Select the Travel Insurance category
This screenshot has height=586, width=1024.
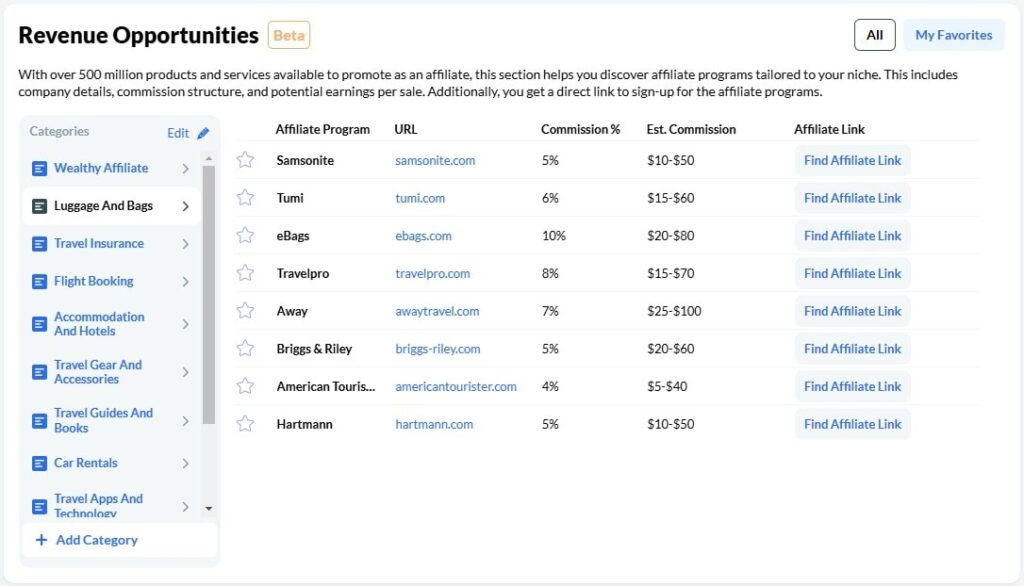(x=111, y=244)
